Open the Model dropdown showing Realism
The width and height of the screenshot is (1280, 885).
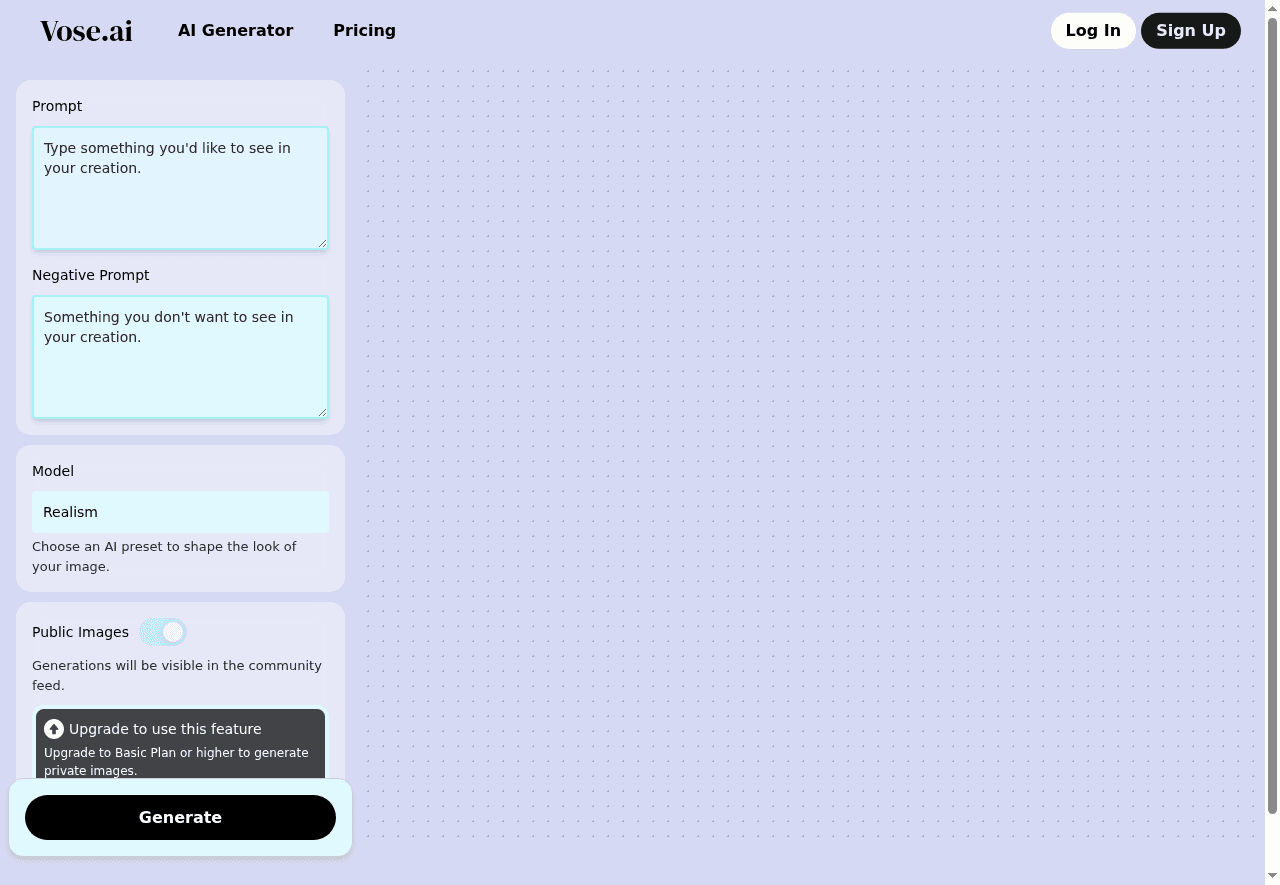tap(180, 512)
